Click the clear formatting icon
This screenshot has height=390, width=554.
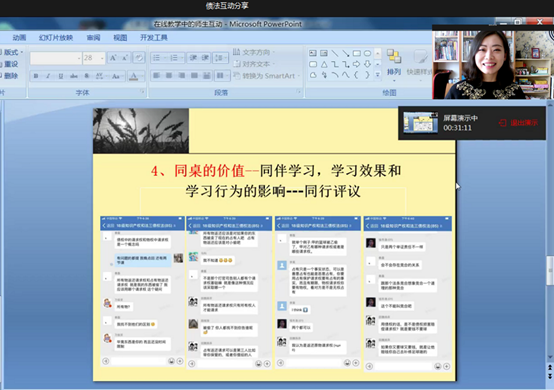point(139,58)
